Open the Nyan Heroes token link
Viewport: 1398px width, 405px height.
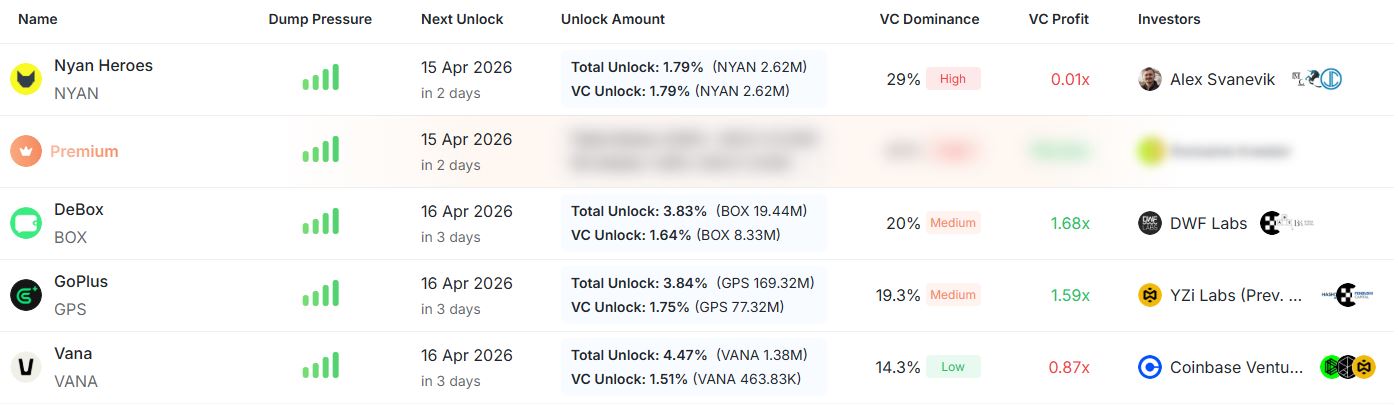click(103, 66)
